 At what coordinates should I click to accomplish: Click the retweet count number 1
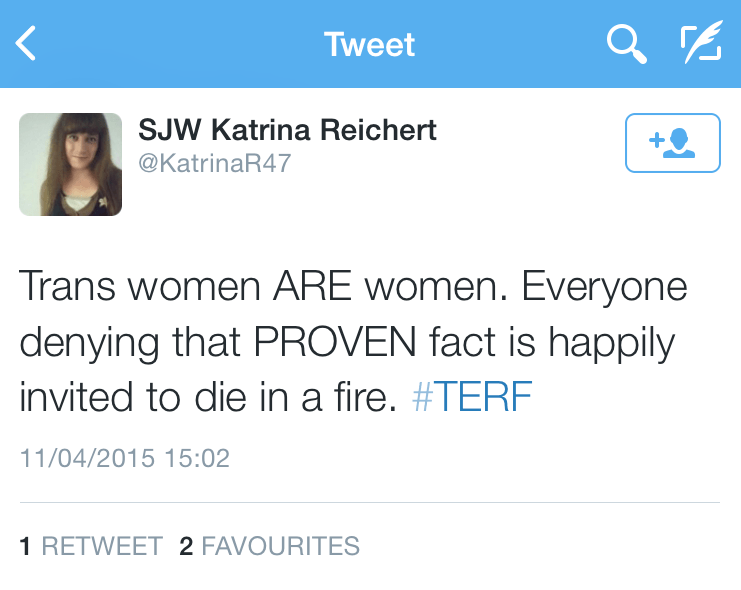pos(25,546)
